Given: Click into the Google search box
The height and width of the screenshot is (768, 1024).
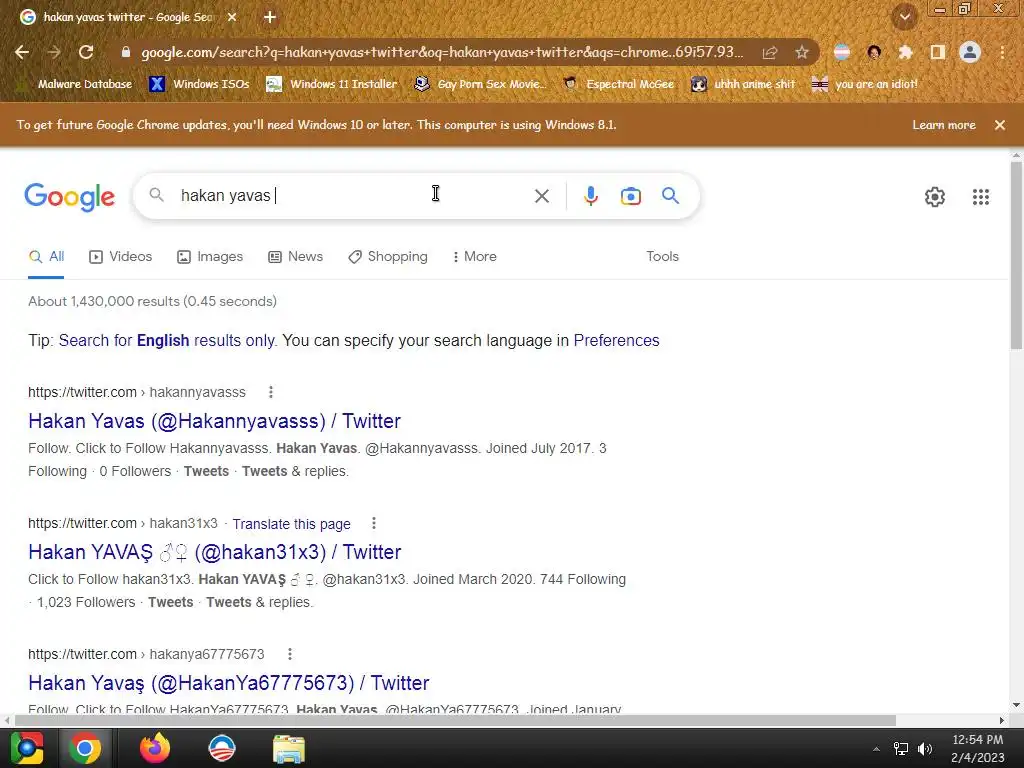Looking at the screenshot, I should pos(353,195).
